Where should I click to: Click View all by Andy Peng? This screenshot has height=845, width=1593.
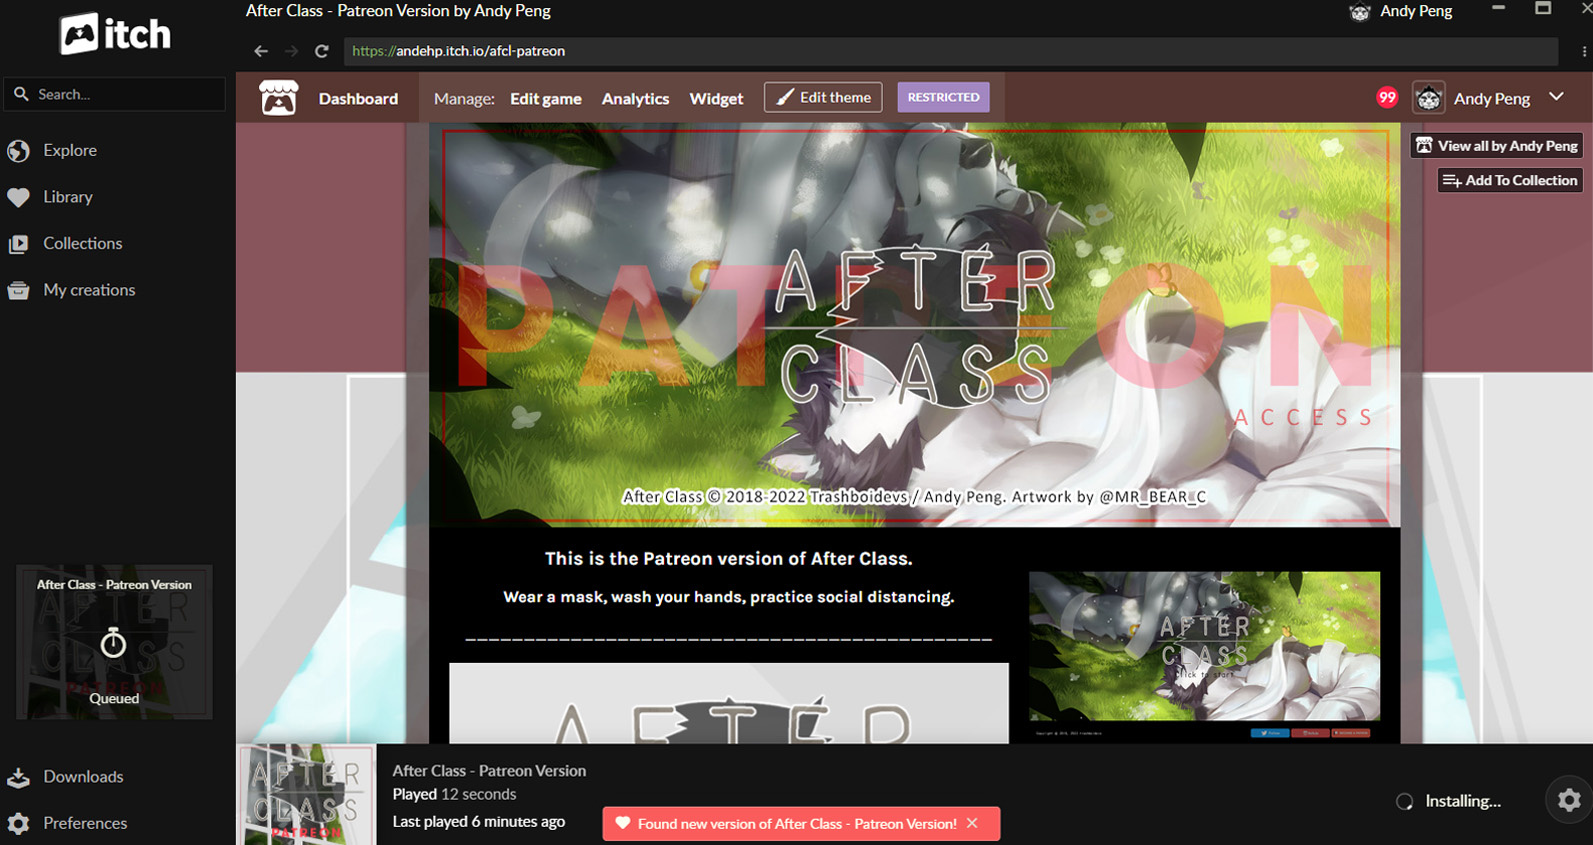coord(1497,146)
